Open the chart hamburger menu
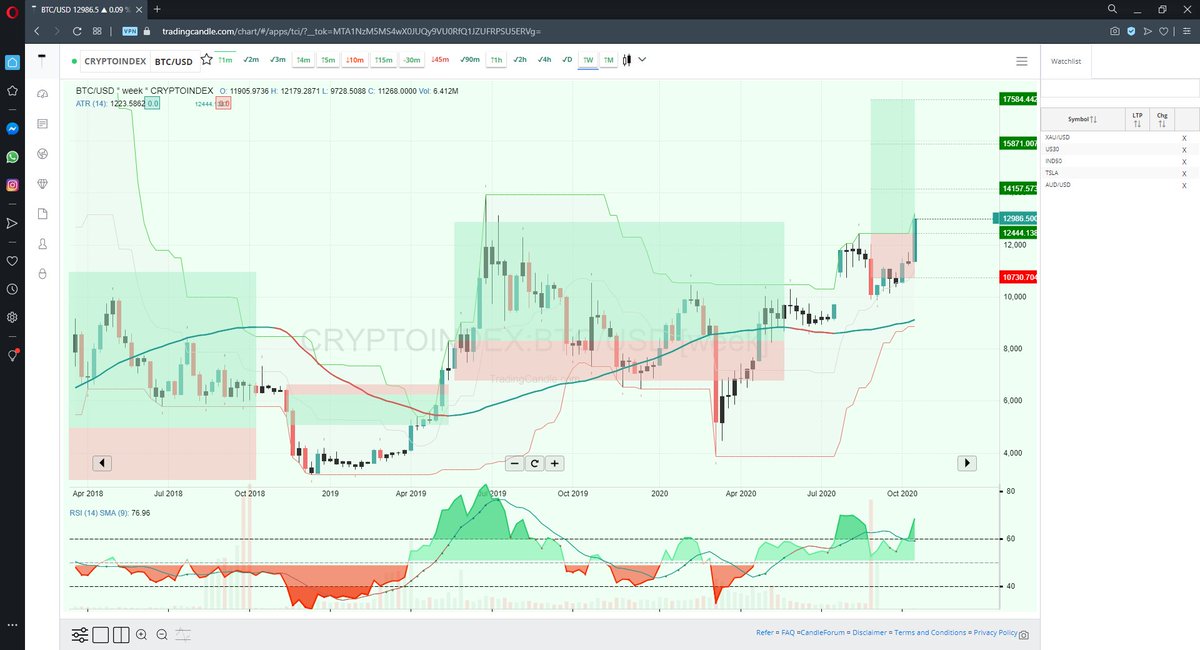Screen dimensions: 1200x650 (x=1021, y=61)
